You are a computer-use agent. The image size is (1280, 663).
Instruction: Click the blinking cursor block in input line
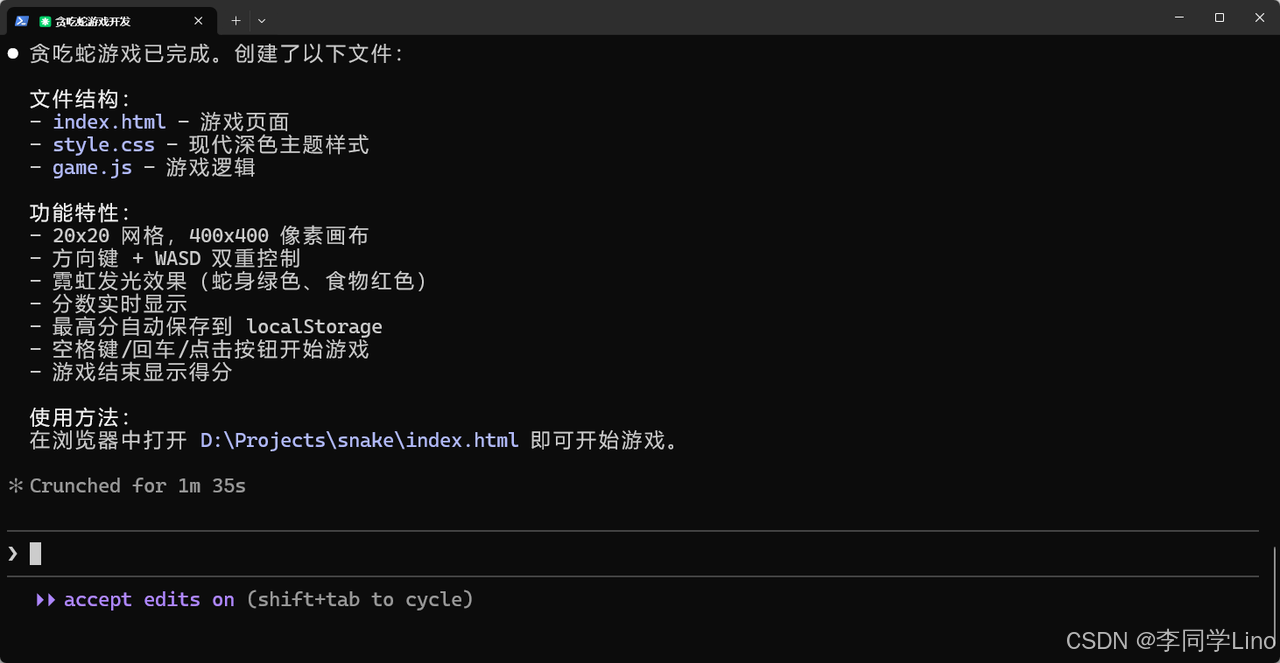pyautogui.click(x=35, y=553)
